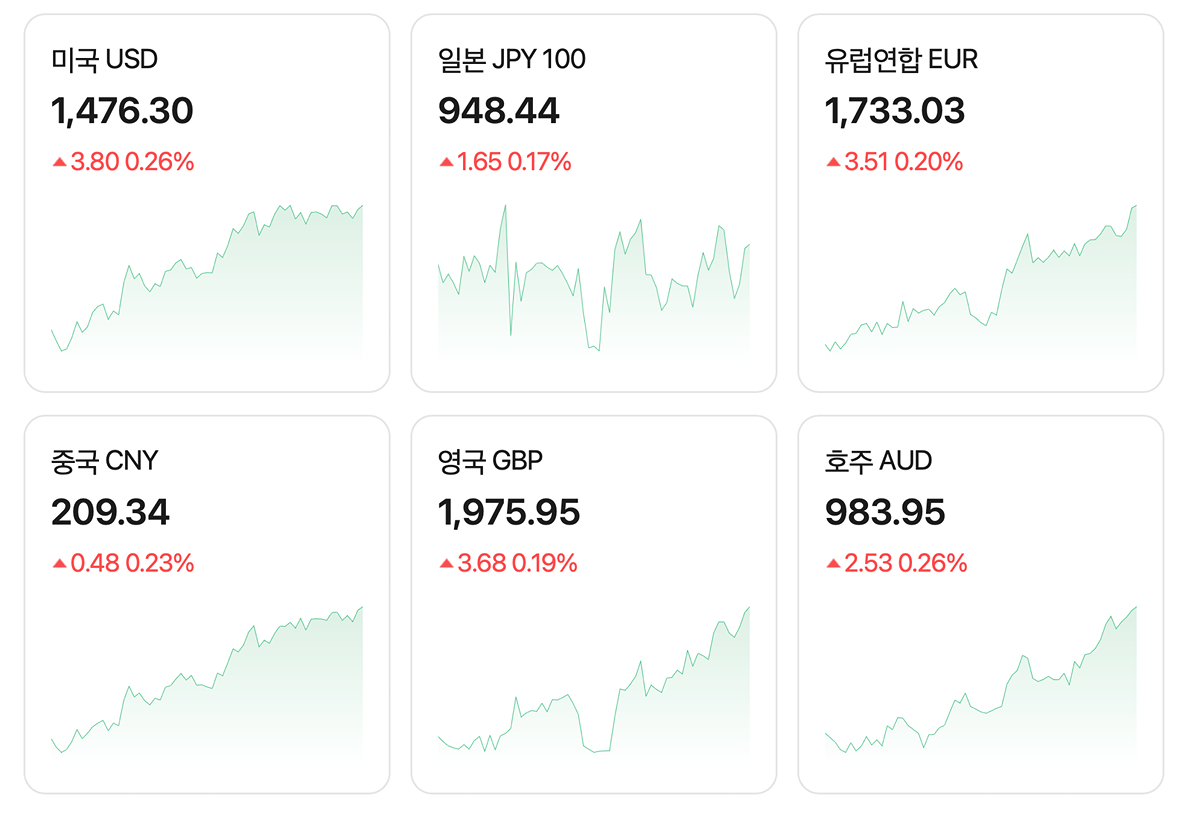Click the USD trend sparkline chart
Viewport: 1200px width, 821px height.
(207, 280)
